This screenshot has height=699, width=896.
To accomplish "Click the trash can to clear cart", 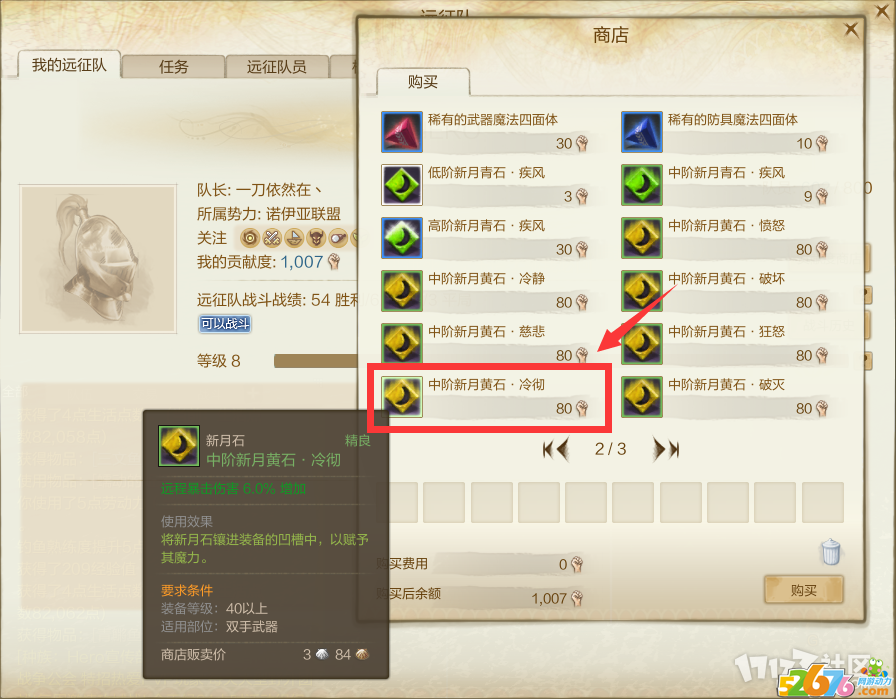I will click(830, 552).
